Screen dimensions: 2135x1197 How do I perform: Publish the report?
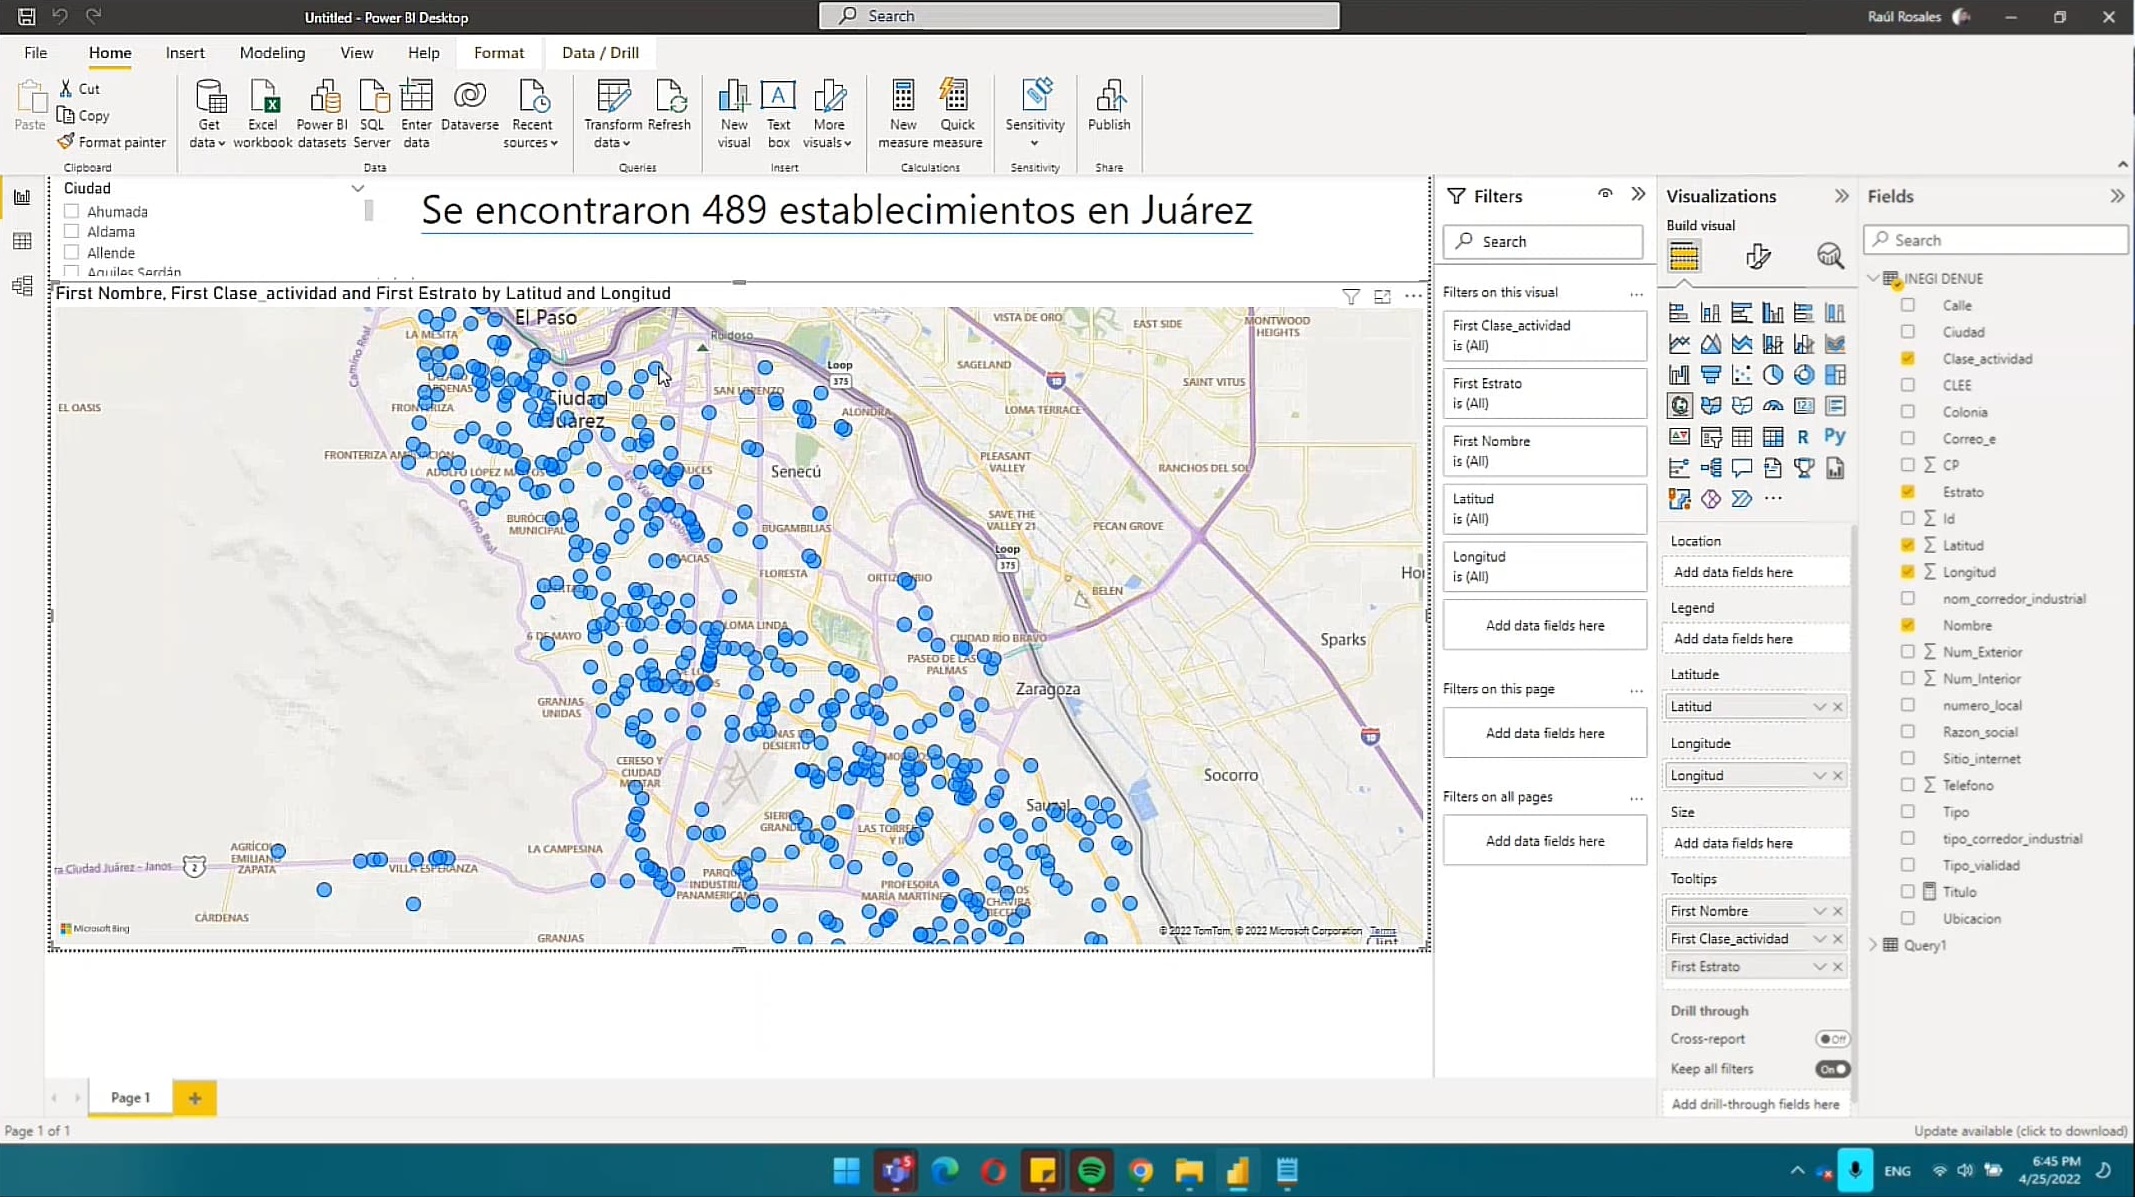(x=1109, y=105)
